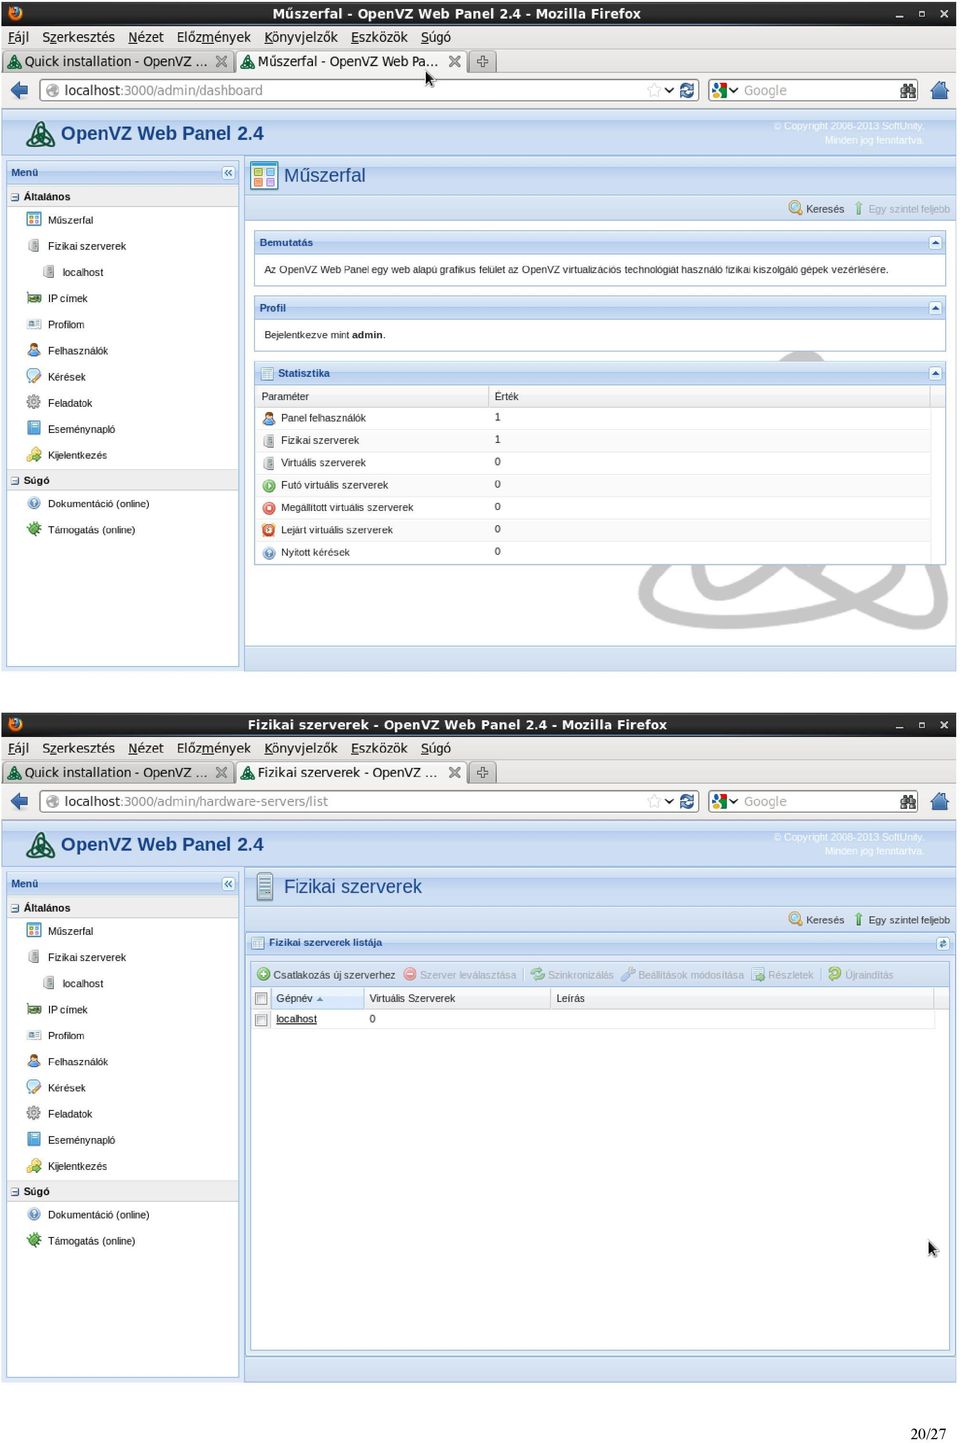Click bookmark star in Fizikai szerverek window
This screenshot has width=960, height=1443.
(x=654, y=801)
